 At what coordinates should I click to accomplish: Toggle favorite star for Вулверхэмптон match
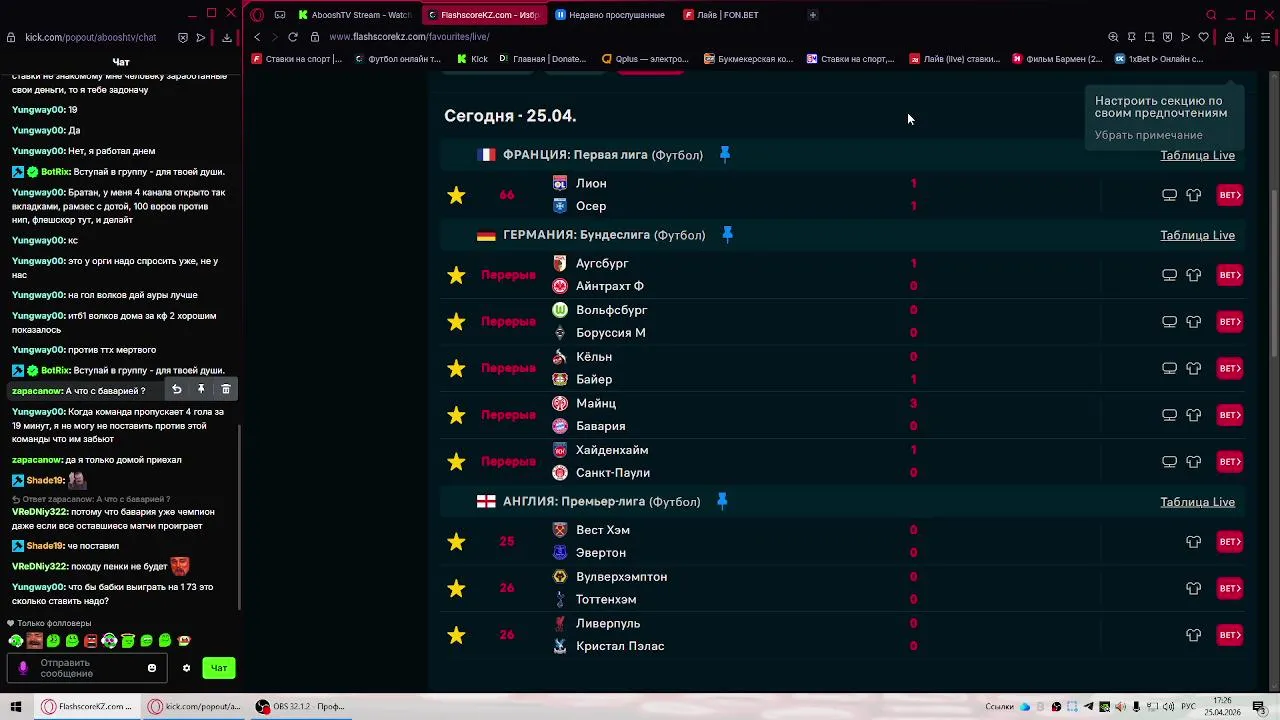(456, 588)
